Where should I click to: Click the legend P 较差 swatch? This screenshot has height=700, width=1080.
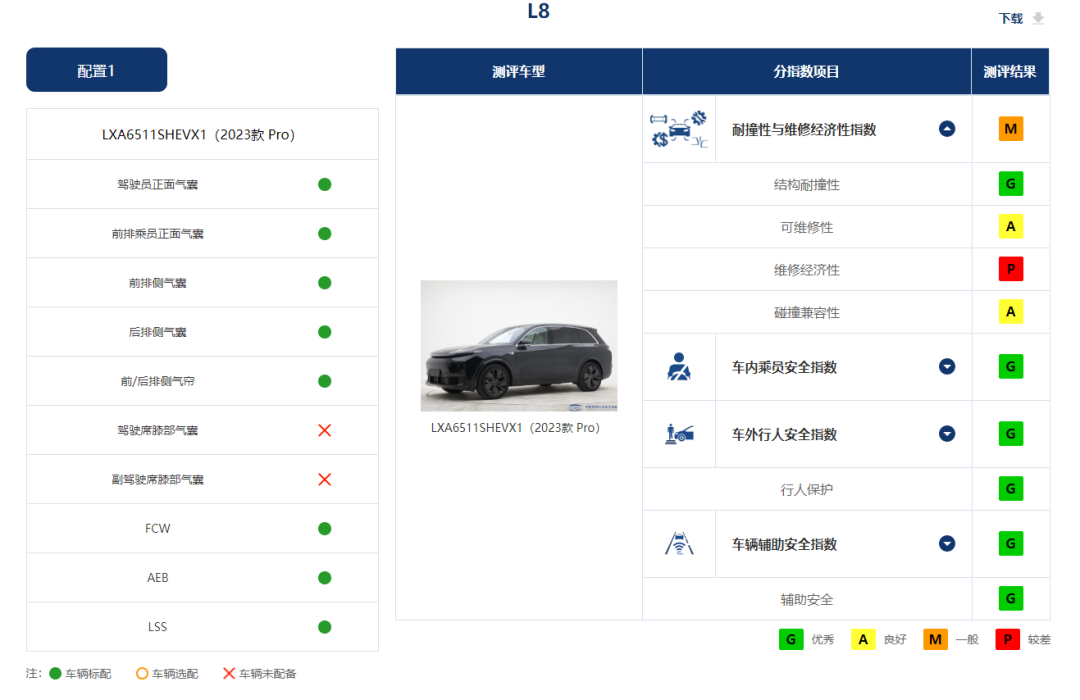[1007, 639]
